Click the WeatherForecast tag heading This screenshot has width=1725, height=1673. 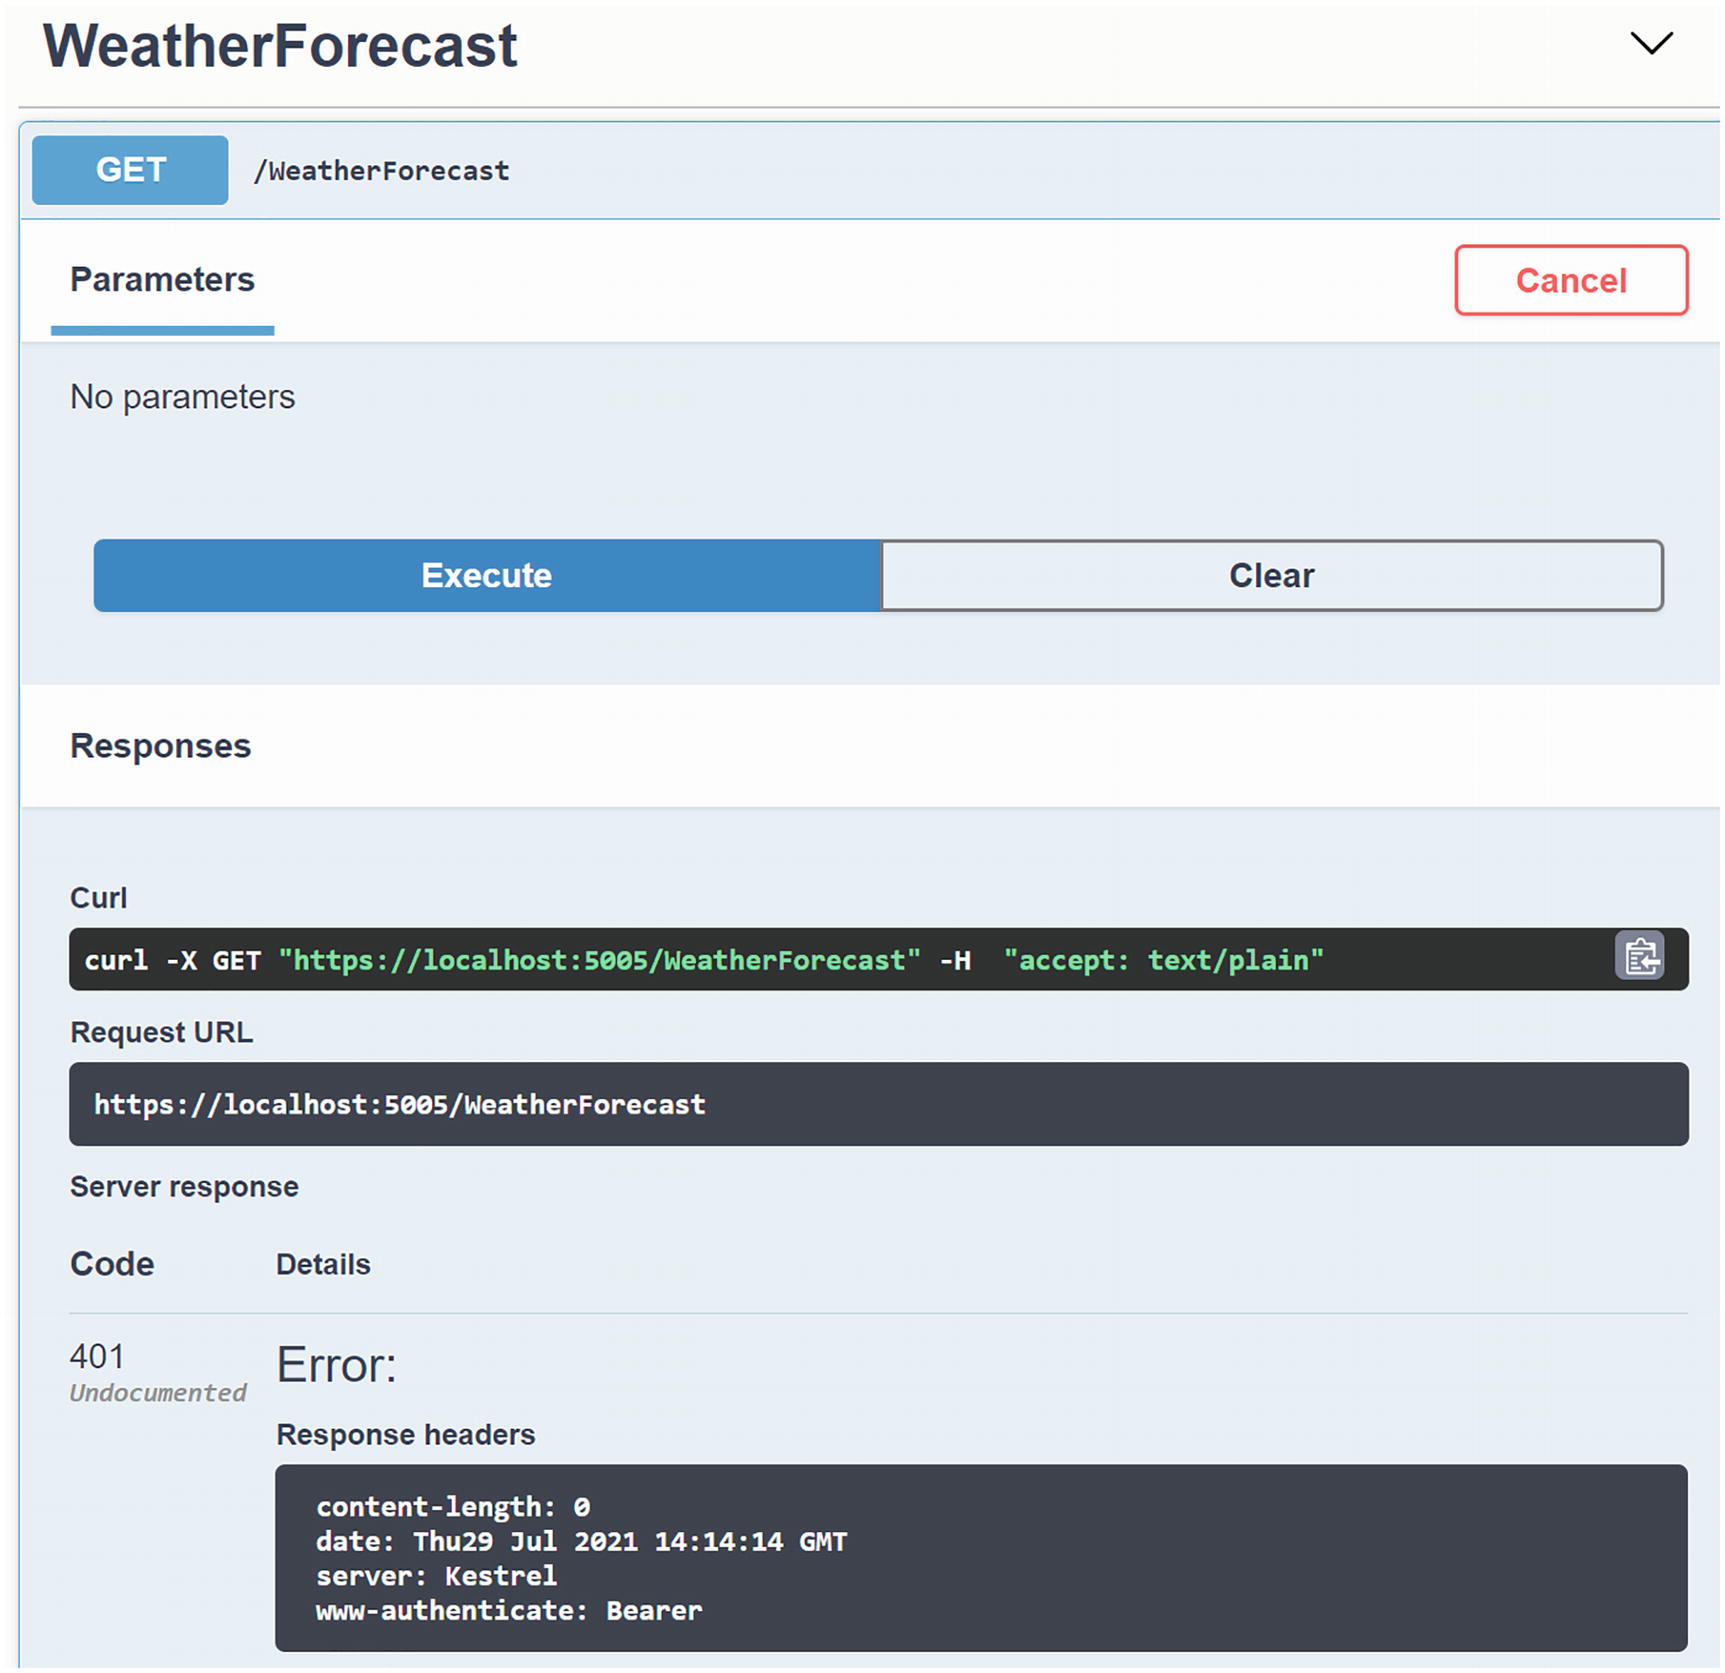280,46
